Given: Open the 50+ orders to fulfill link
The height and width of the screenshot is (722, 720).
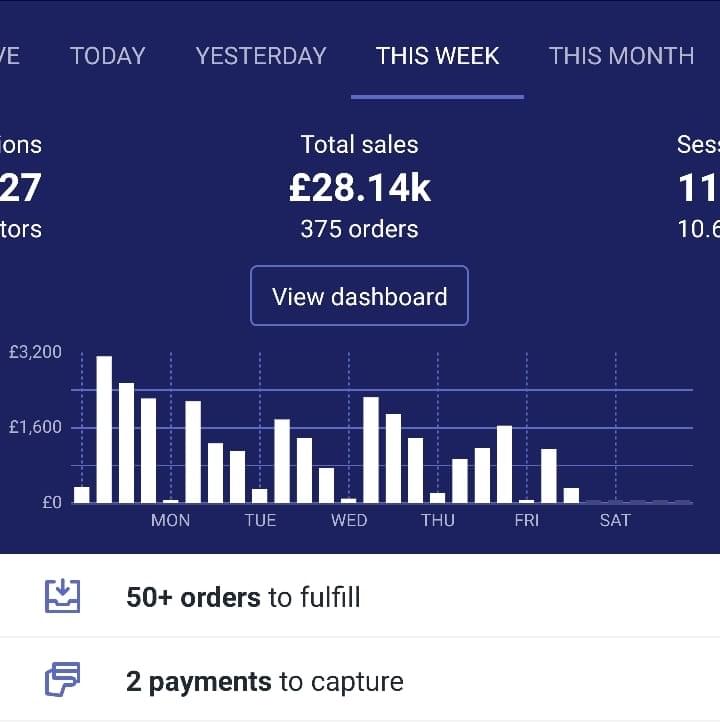Looking at the screenshot, I should point(243,598).
